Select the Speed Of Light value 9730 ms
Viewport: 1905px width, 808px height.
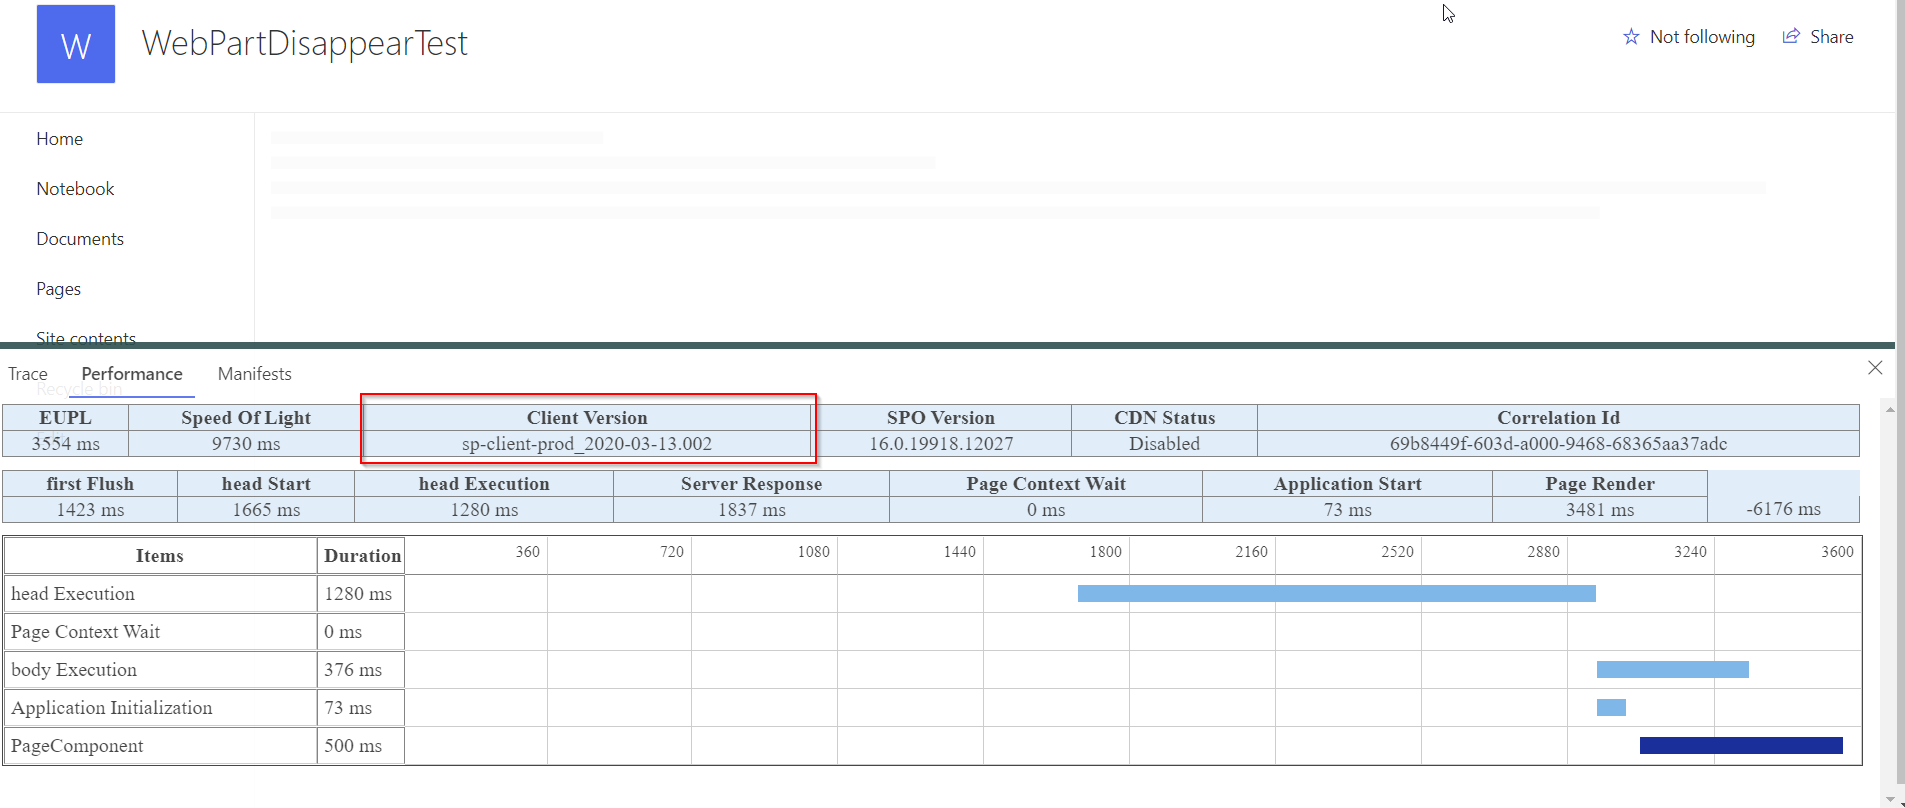pyautogui.click(x=246, y=444)
